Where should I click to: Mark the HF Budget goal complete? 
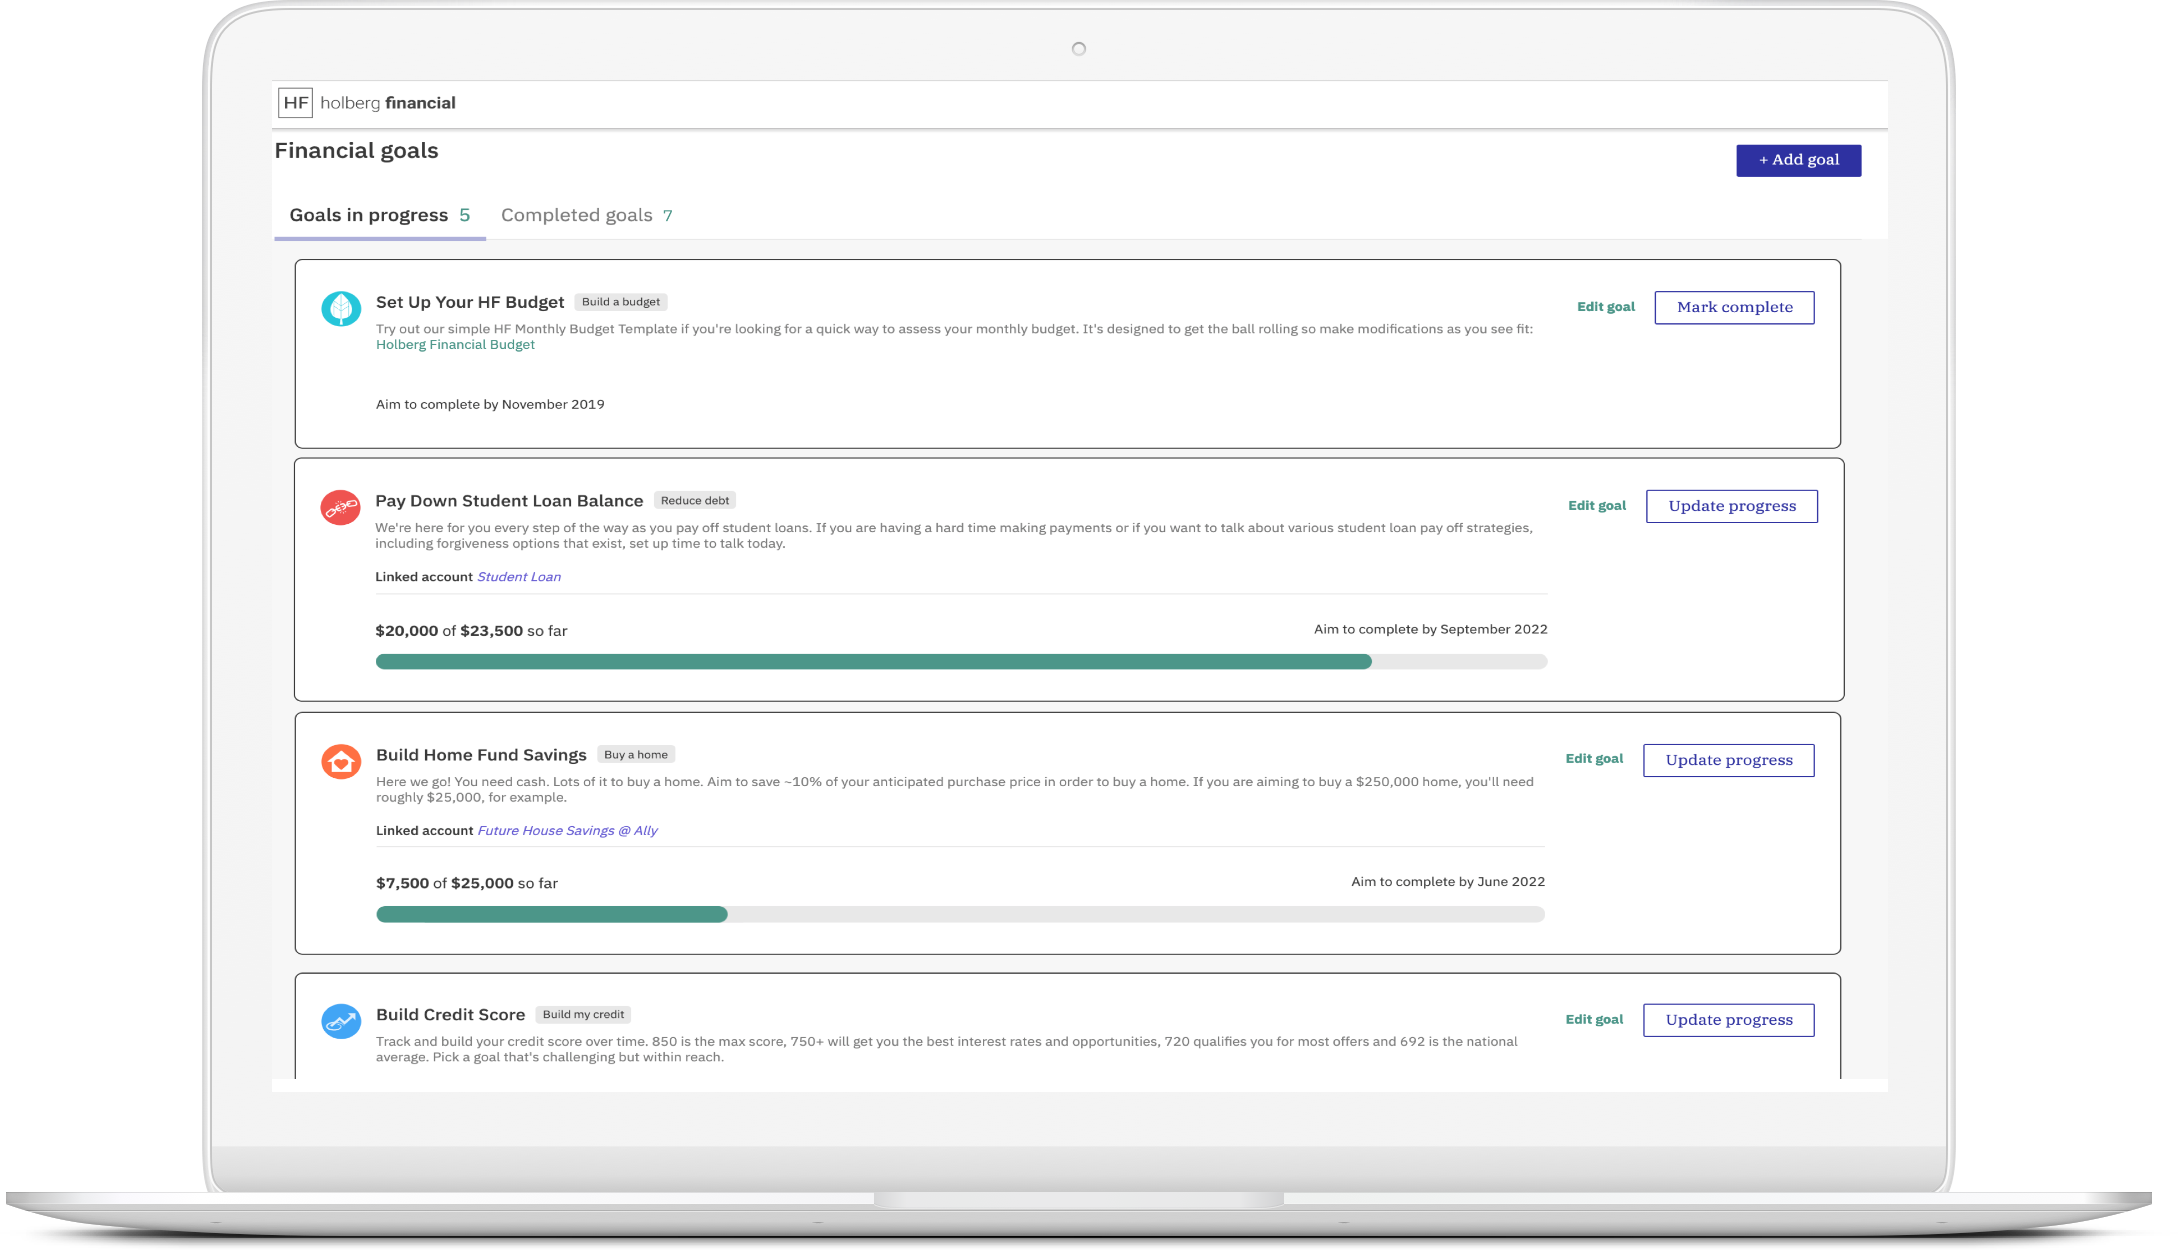pos(1734,307)
